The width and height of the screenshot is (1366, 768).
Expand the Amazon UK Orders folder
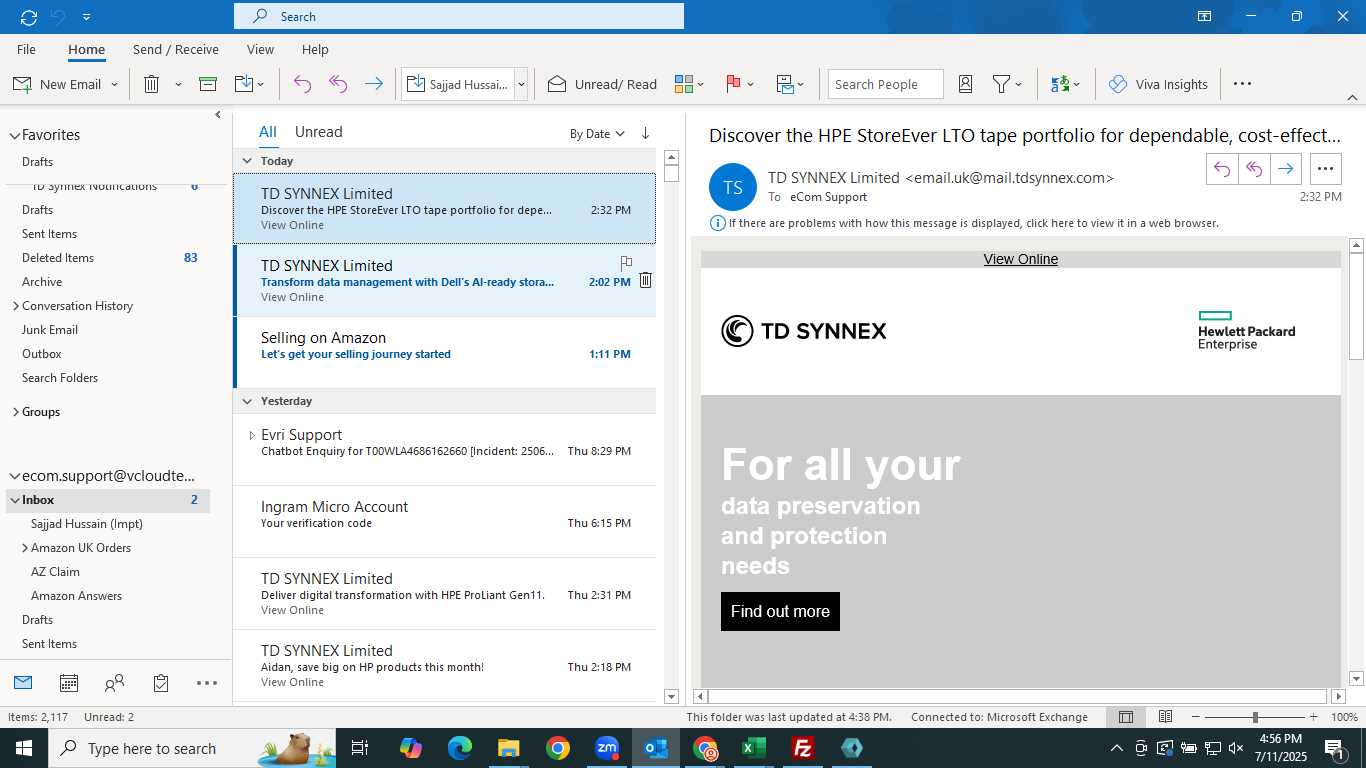(25, 548)
